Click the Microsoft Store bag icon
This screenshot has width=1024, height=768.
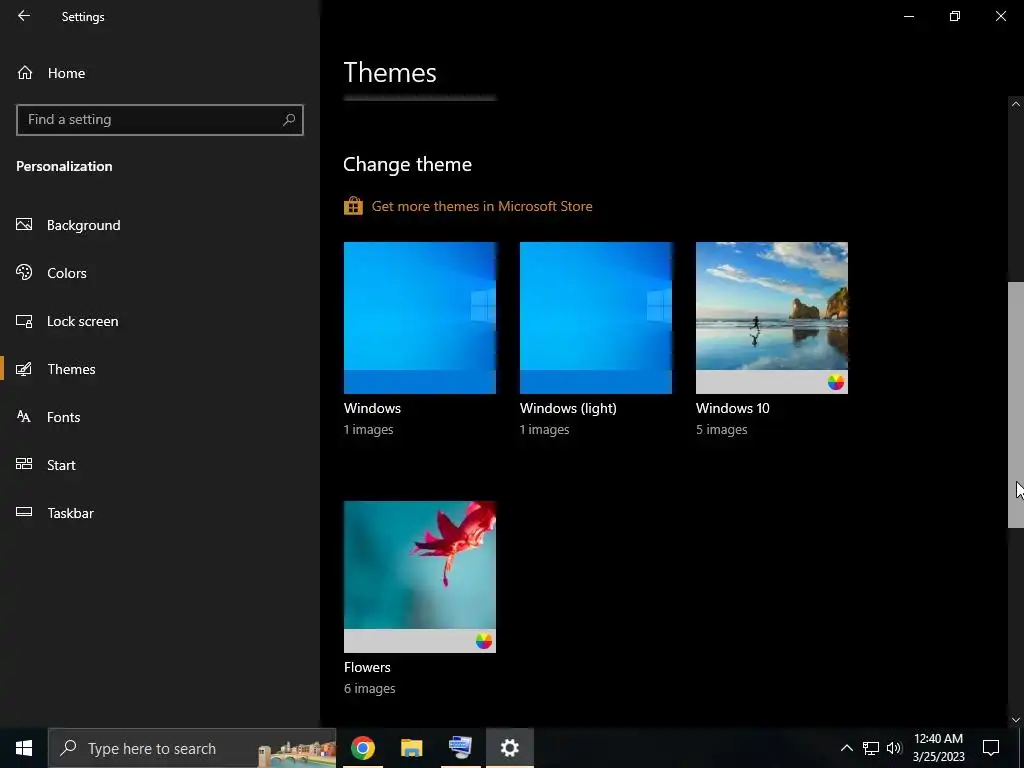coord(353,206)
